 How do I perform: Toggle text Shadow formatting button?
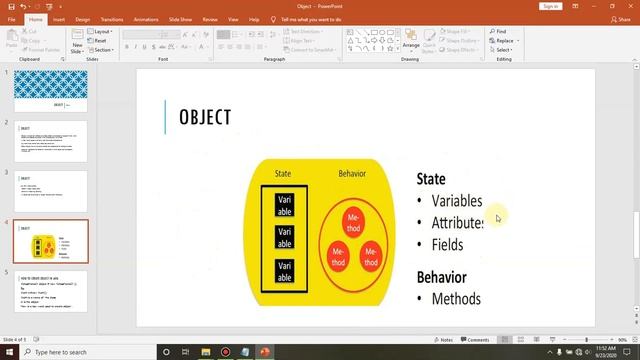click(153, 47)
